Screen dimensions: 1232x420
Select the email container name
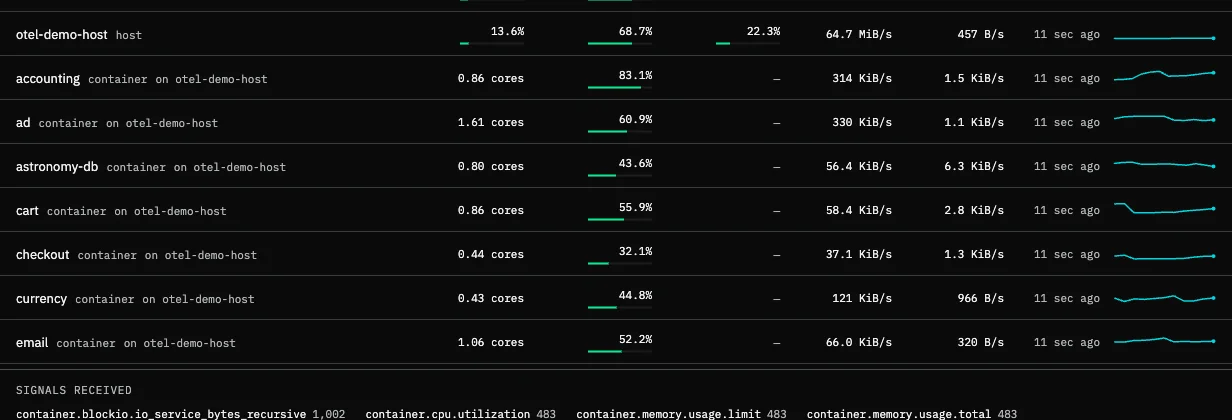pos(32,342)
